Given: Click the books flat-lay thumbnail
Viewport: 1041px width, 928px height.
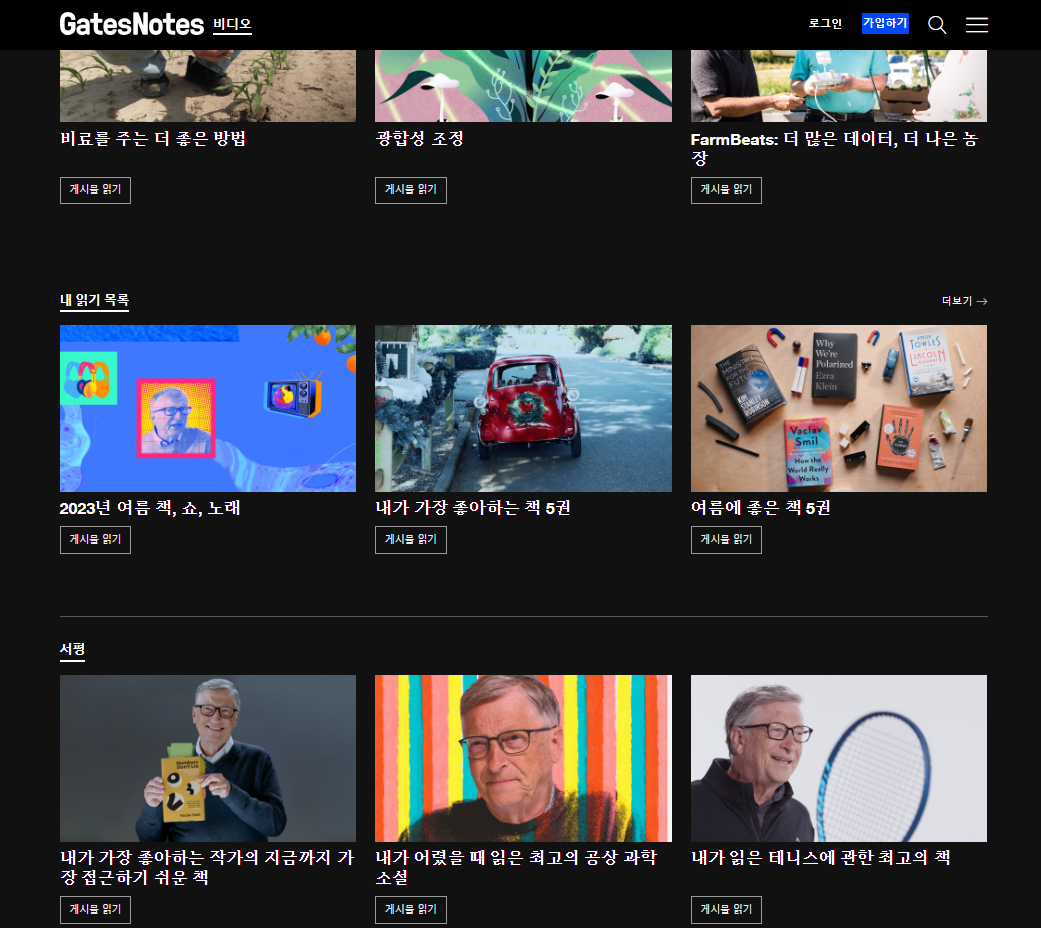Looking at the screenshot, I should (x=839, y=408).
